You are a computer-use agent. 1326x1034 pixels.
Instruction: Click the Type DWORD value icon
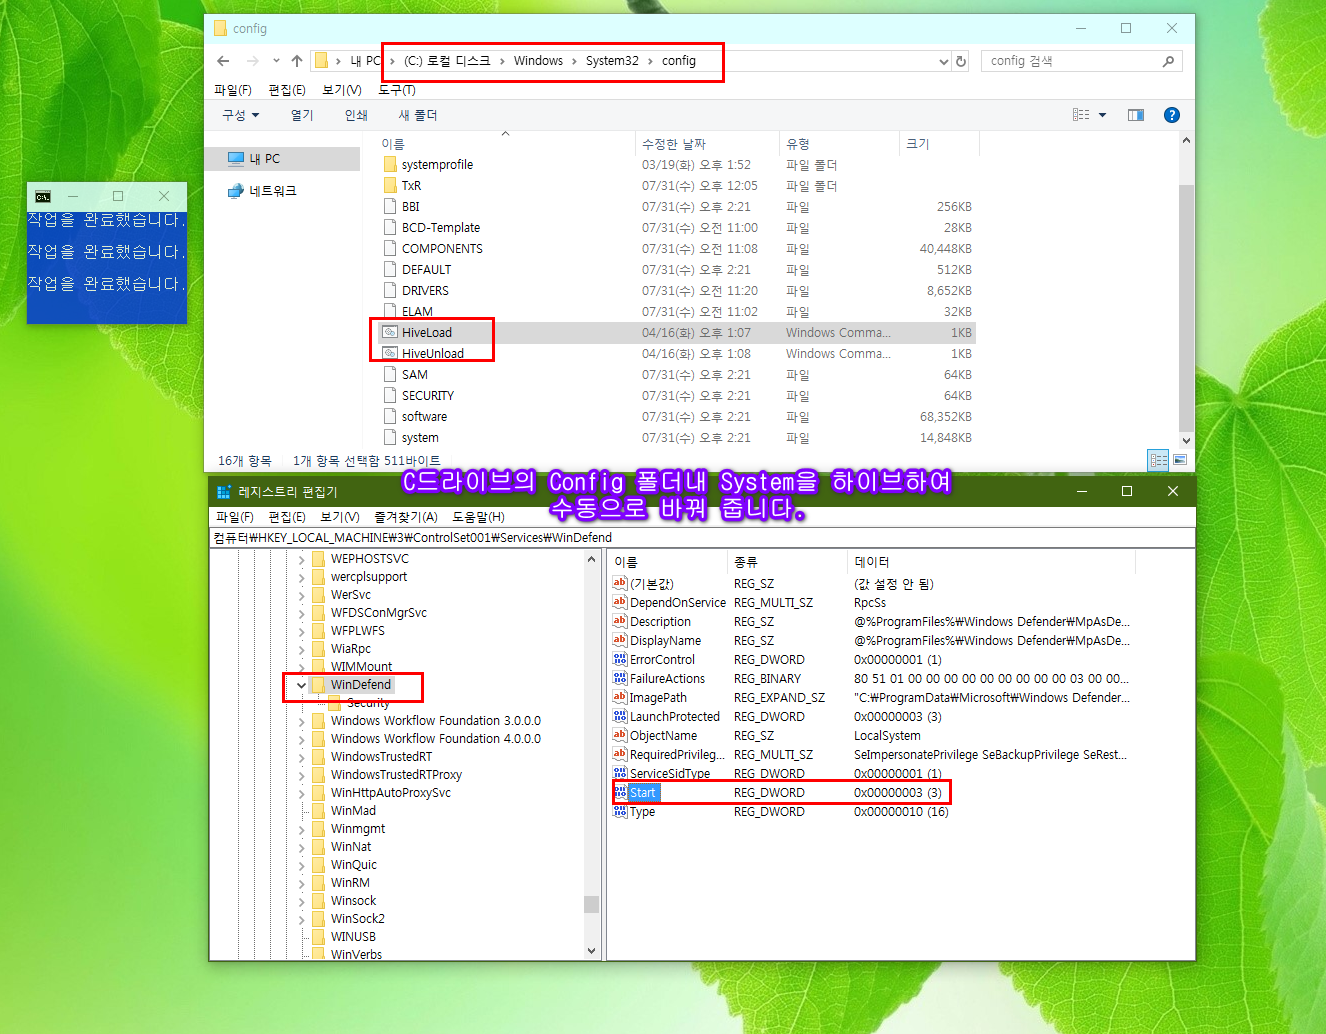pos(620,811)
